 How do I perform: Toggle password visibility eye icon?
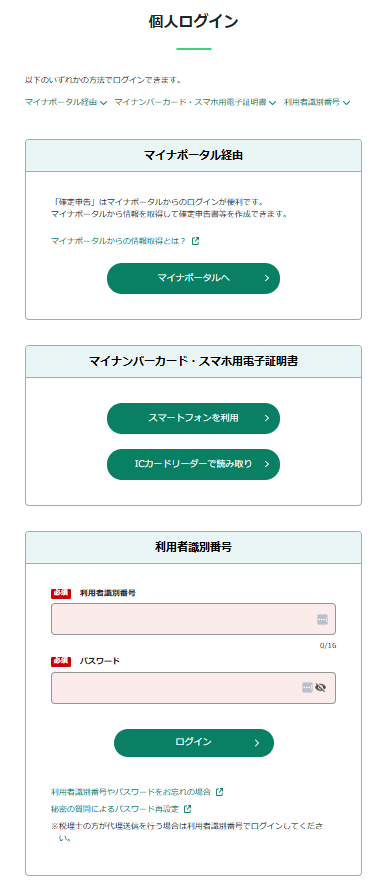tap(321, 688)
